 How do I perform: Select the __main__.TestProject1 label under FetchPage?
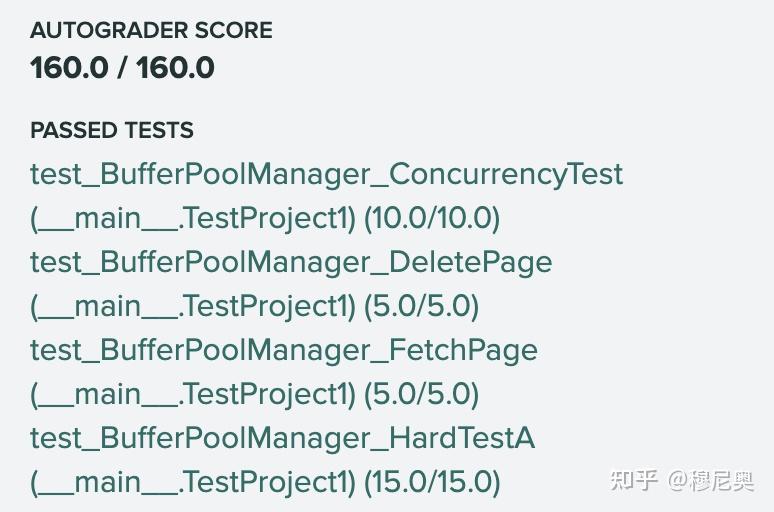[x=193, y=394]
